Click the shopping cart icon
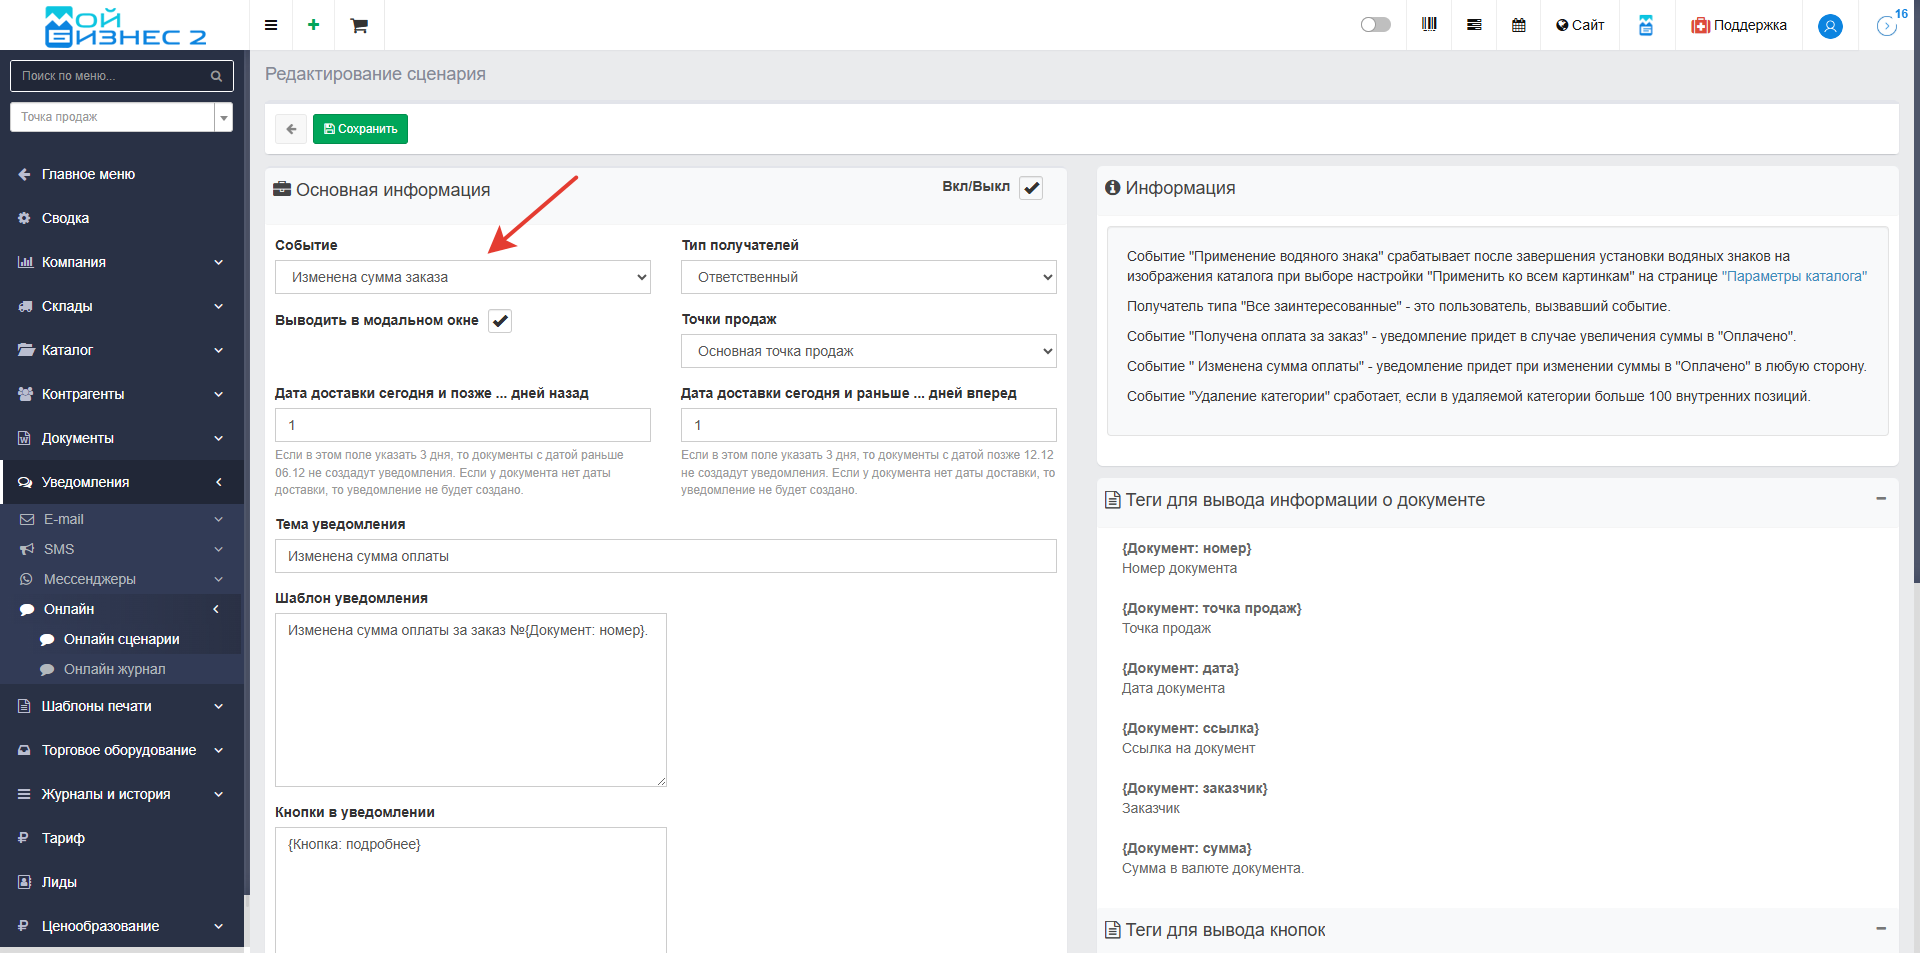1920x953 pixels. click(x=359, y=25)
